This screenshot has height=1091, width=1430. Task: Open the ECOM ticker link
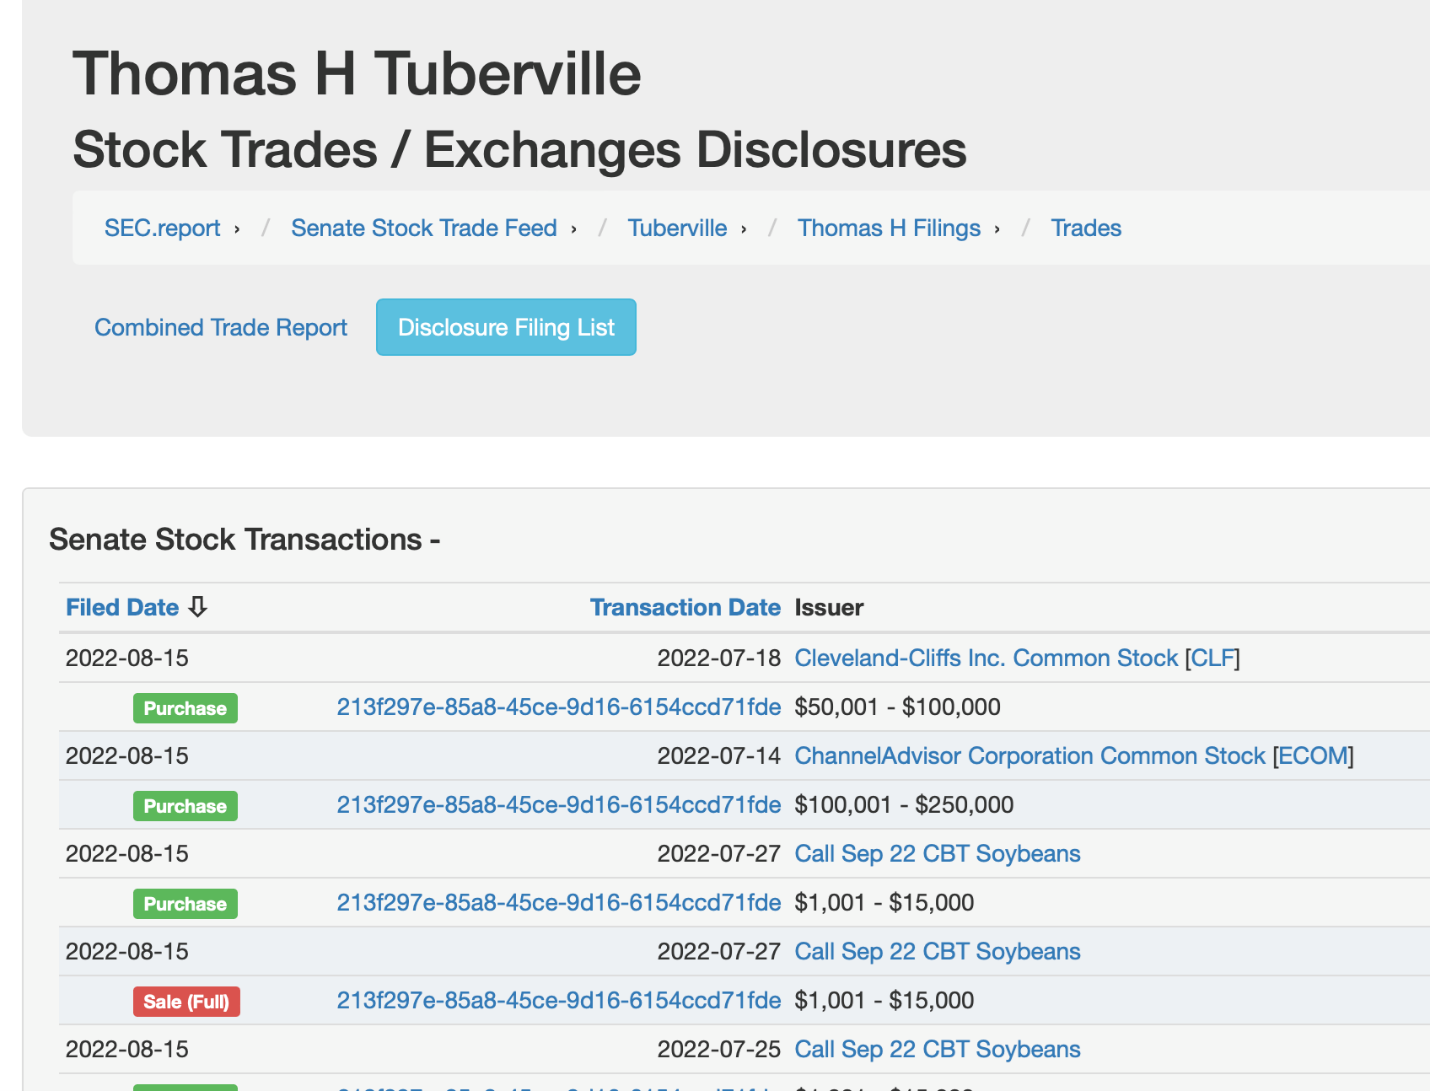[x=1313, y=756]
